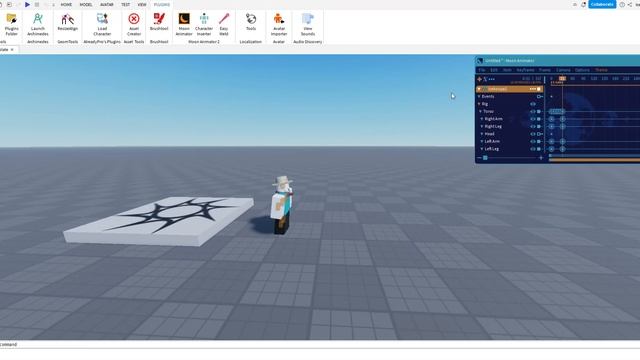Screen dimensions: 640x360
Task: Switch to the AVATAR ribbon tab
Action: (x=107, y=4)
